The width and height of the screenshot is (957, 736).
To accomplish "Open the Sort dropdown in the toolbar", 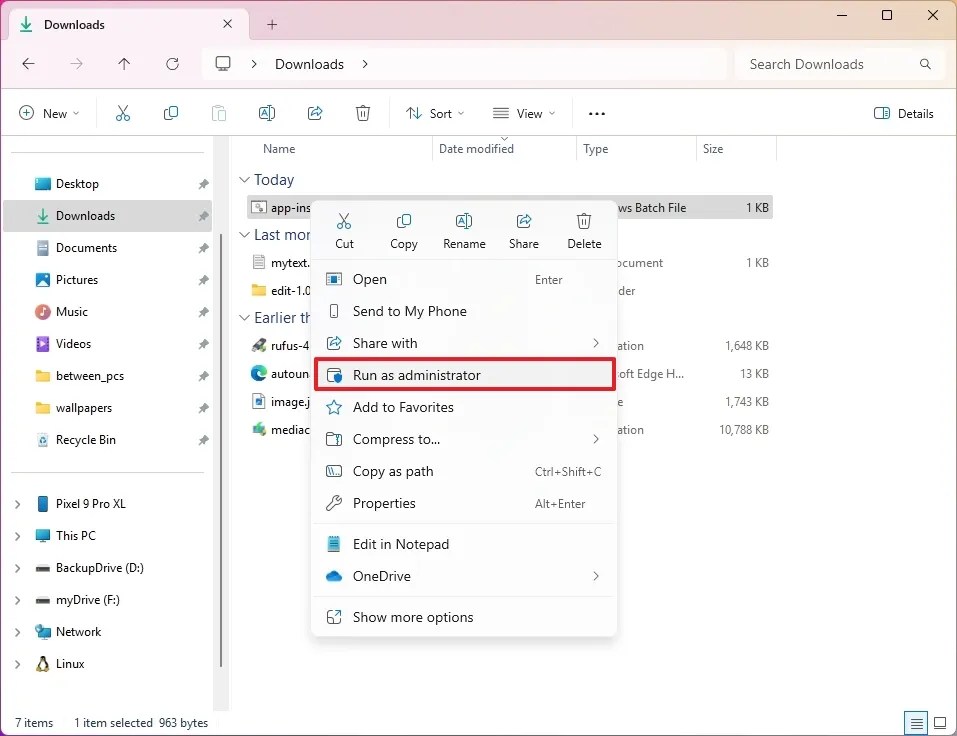I will (x=434, y=113).
